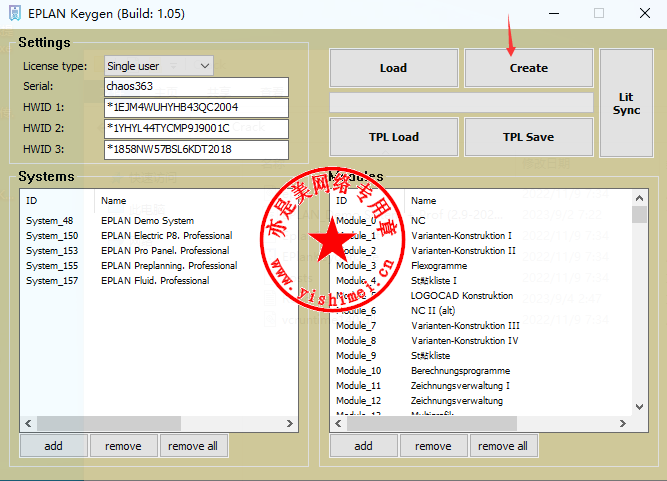This screenshot has width=667, height=481.
Task: Minimize the EPLAN Keygen window
Action: point(554,13)
